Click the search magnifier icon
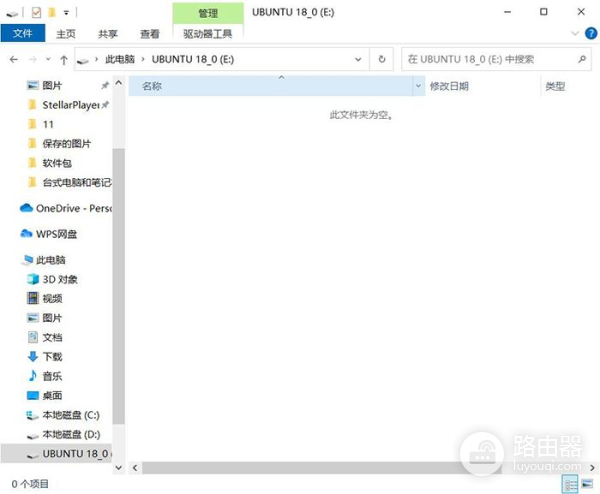The height and width of the screenshot is (494, 600). (582, 59)
